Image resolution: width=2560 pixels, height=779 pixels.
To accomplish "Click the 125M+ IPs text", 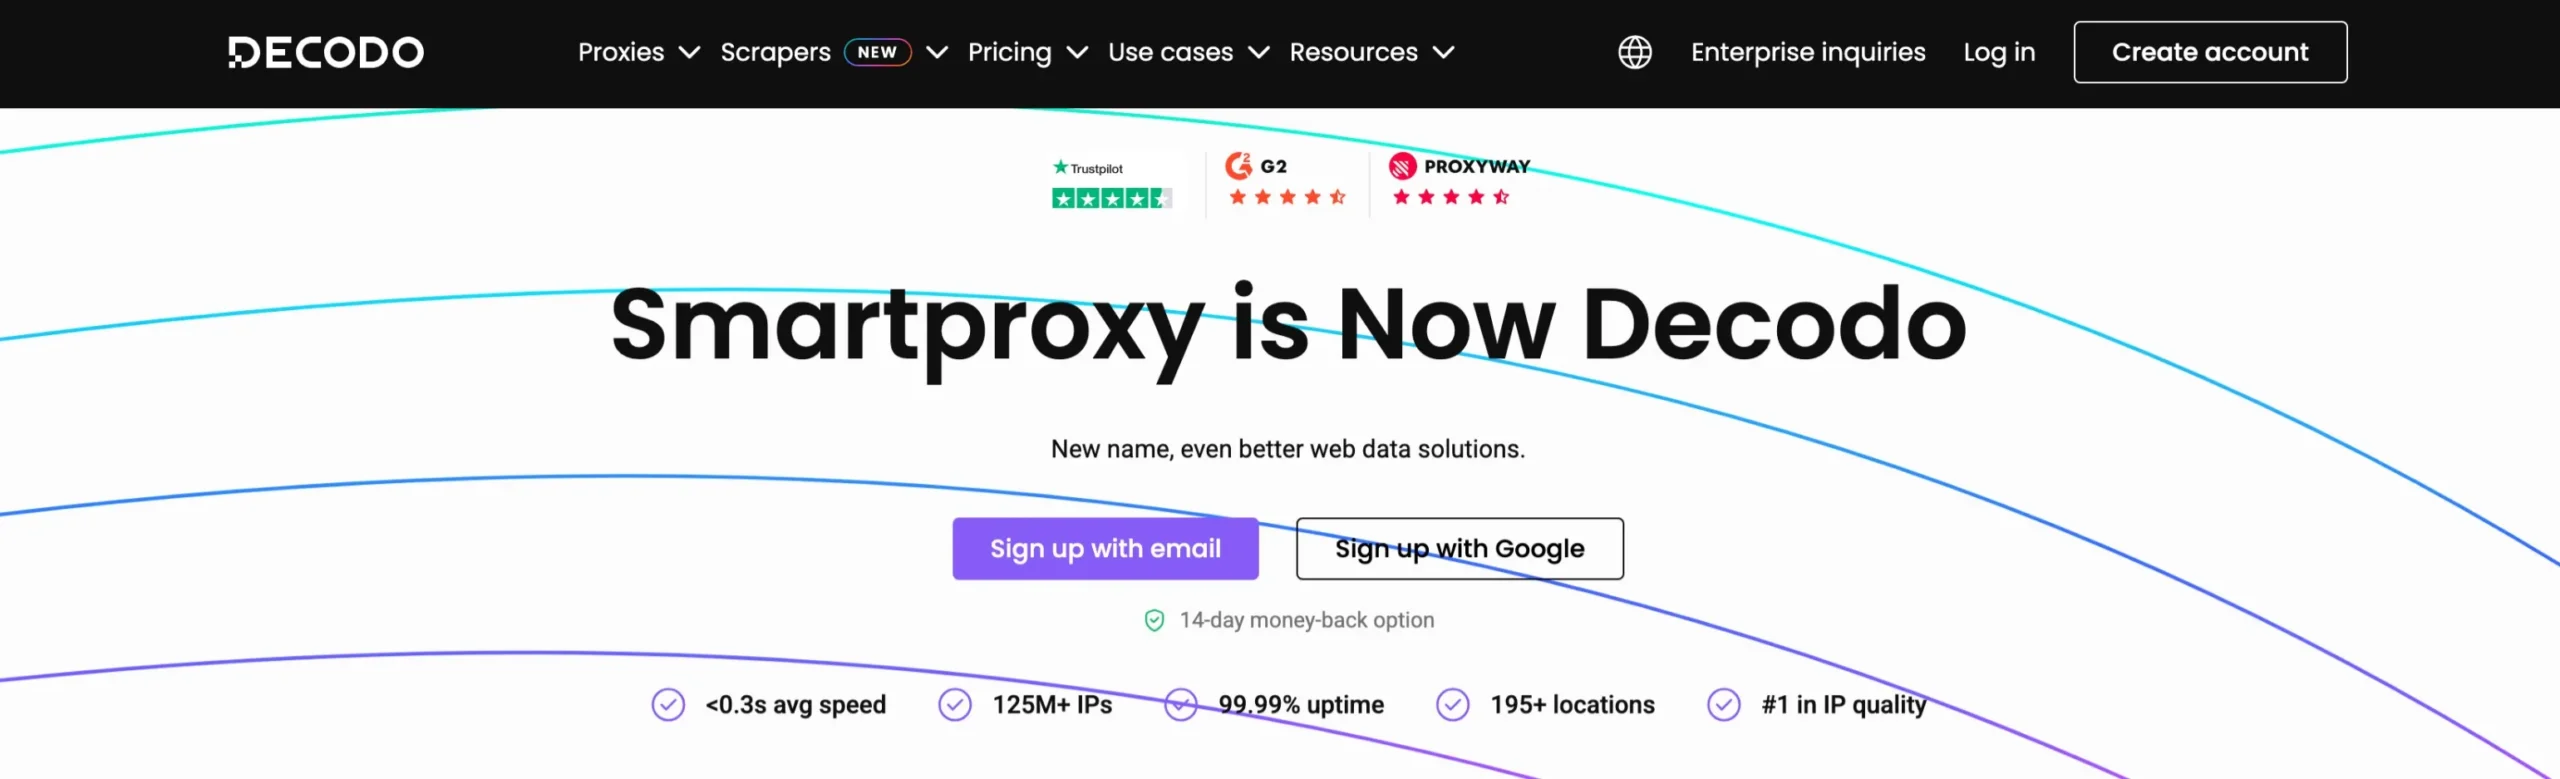I will coord(1052,705).
